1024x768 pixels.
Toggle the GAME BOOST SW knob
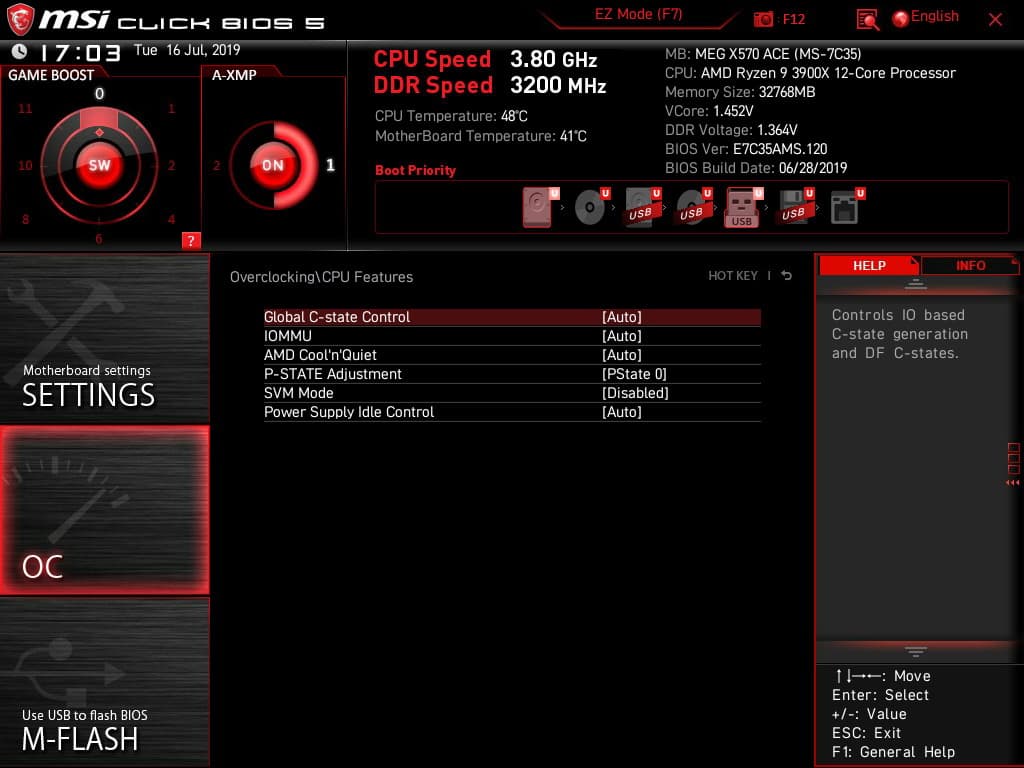click(x=99, y=165)
